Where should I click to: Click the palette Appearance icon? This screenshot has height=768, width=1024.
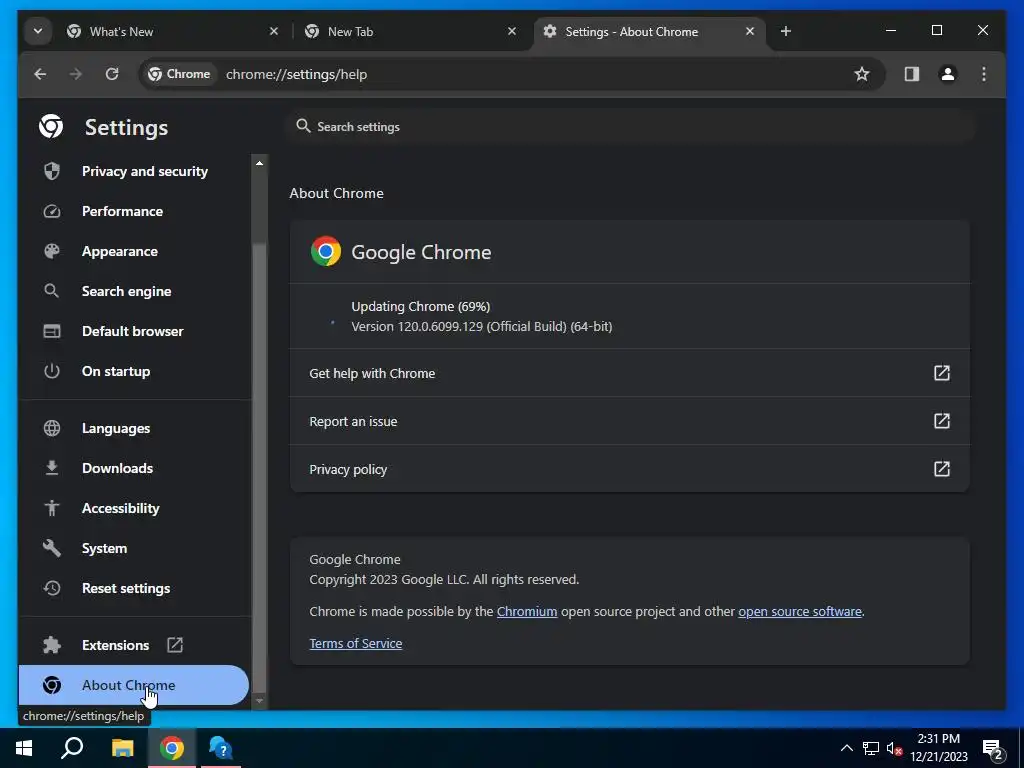(52, 251)
